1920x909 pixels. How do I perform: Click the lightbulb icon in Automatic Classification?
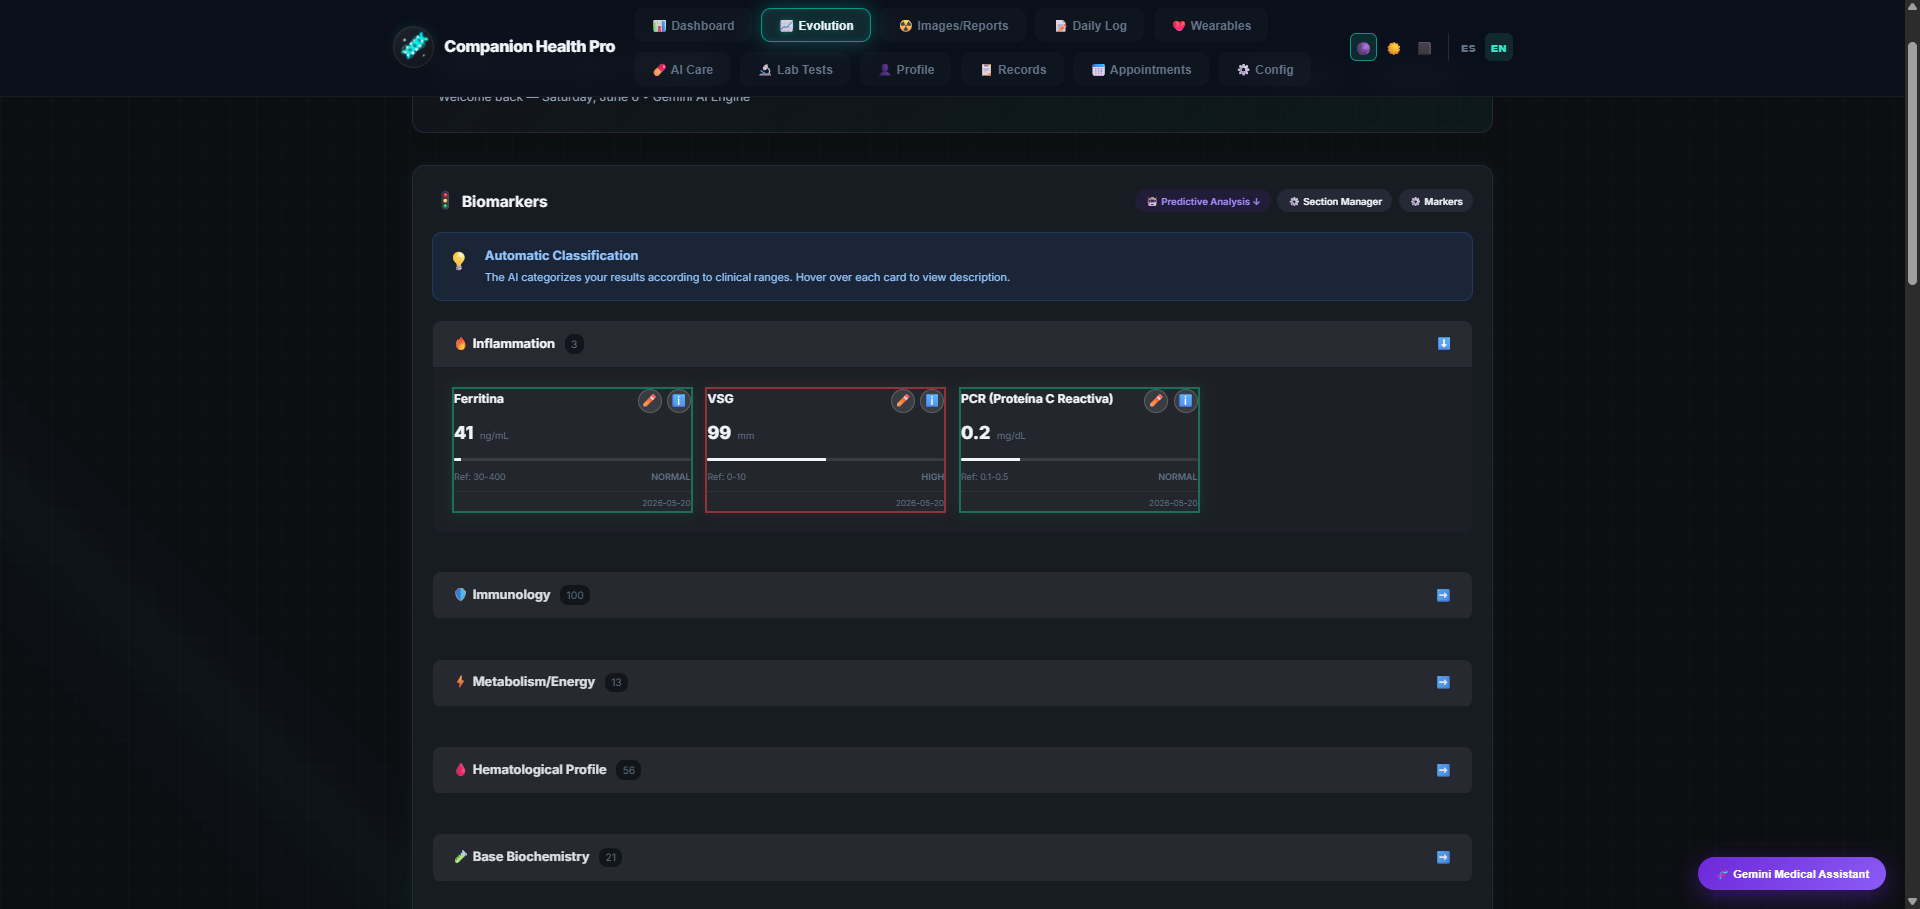pos(459,261)
